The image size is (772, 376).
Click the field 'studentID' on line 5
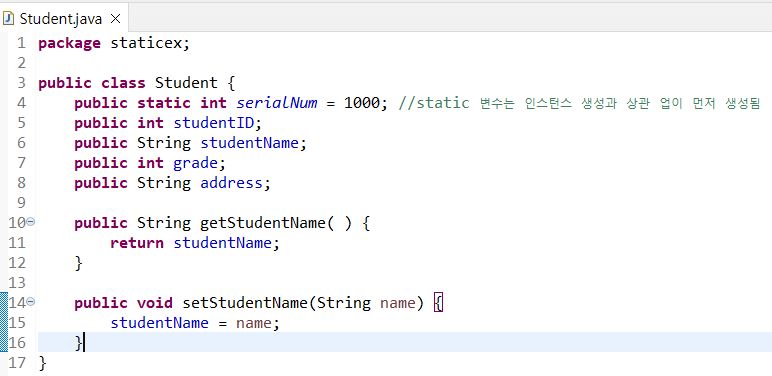214,123
